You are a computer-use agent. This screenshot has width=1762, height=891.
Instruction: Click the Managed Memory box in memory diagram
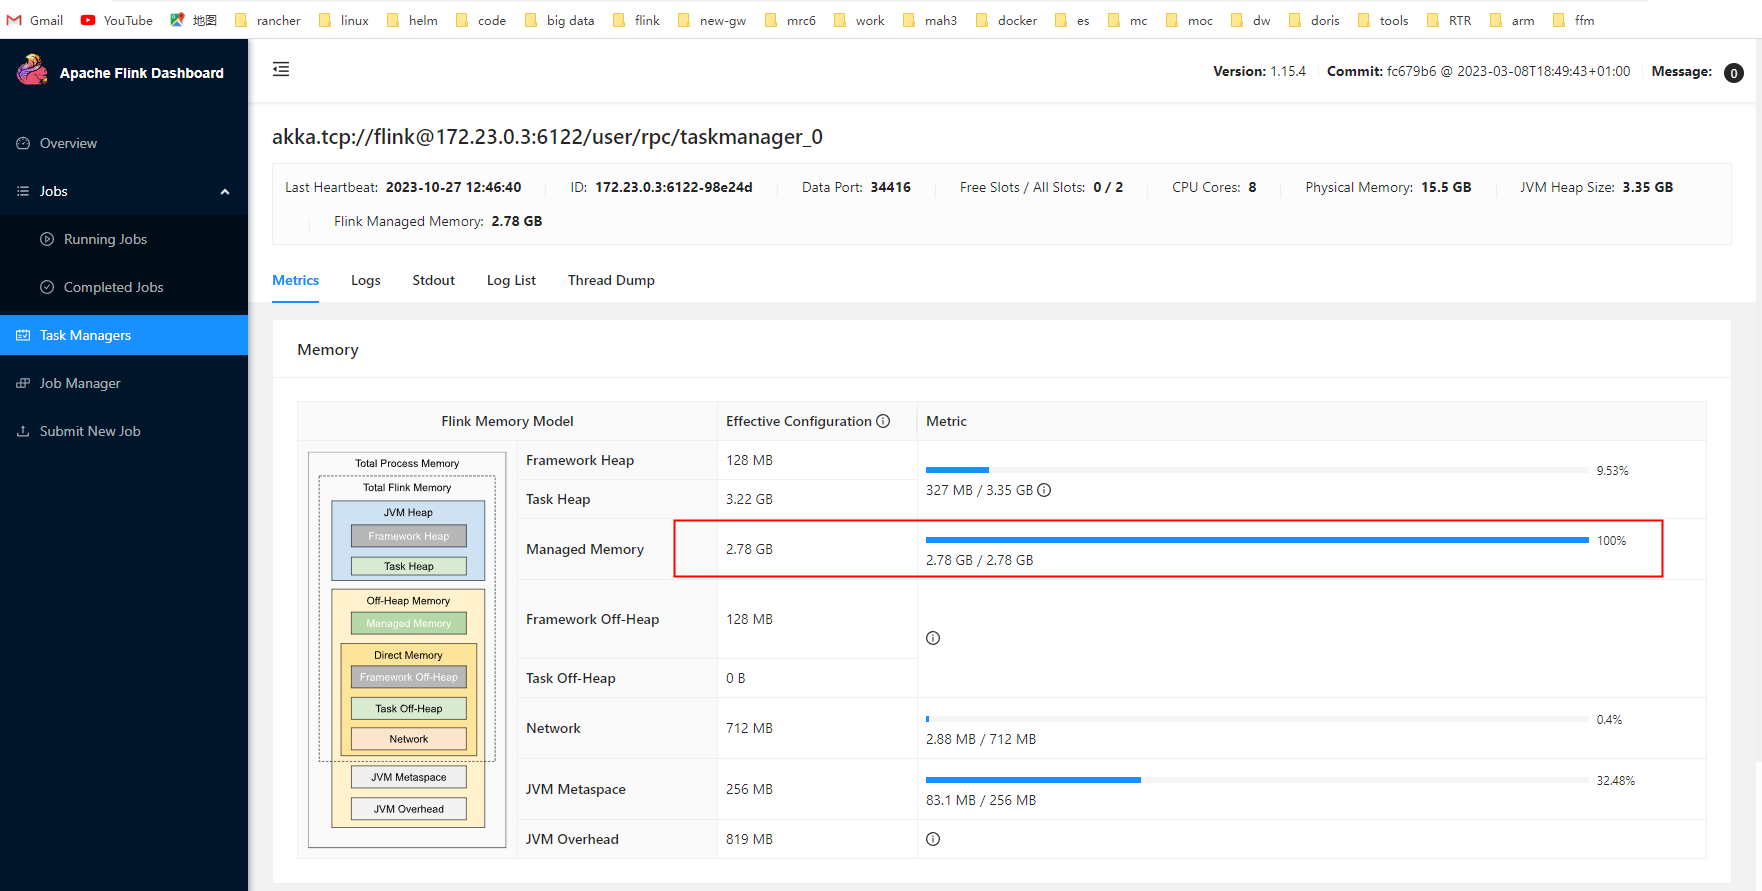point(409,623)
